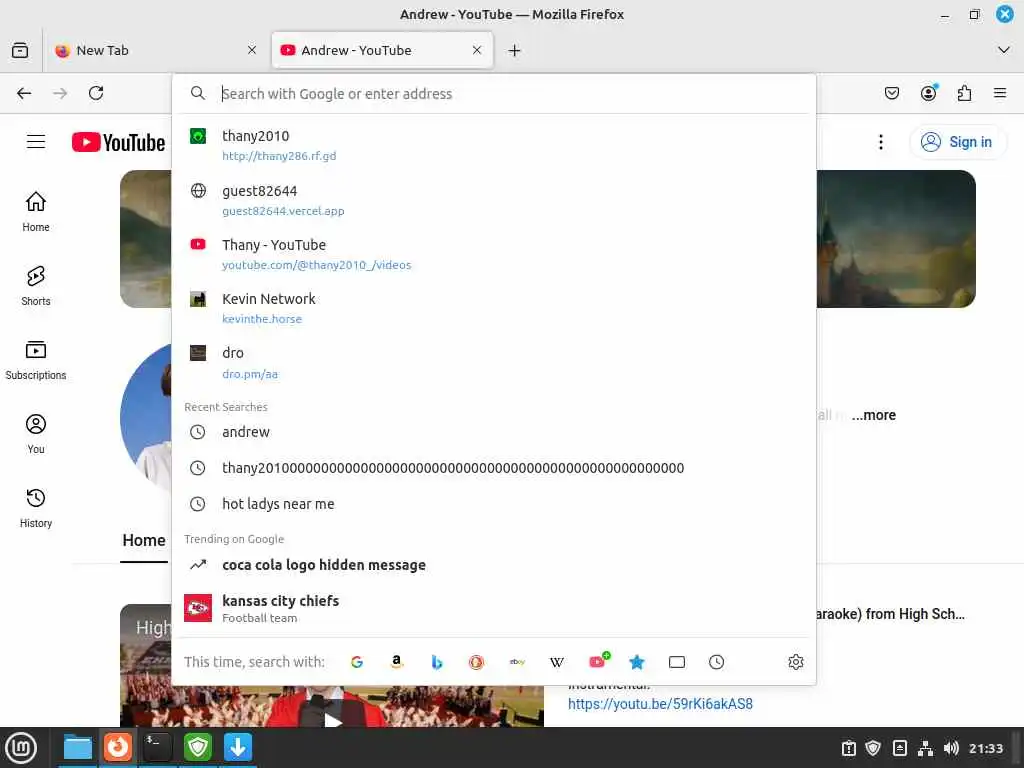Image resolution: width=1024 pixels, height=768 pixels.
Task: Select recent search 'andrew'
Action: click(x=494, y=432)
